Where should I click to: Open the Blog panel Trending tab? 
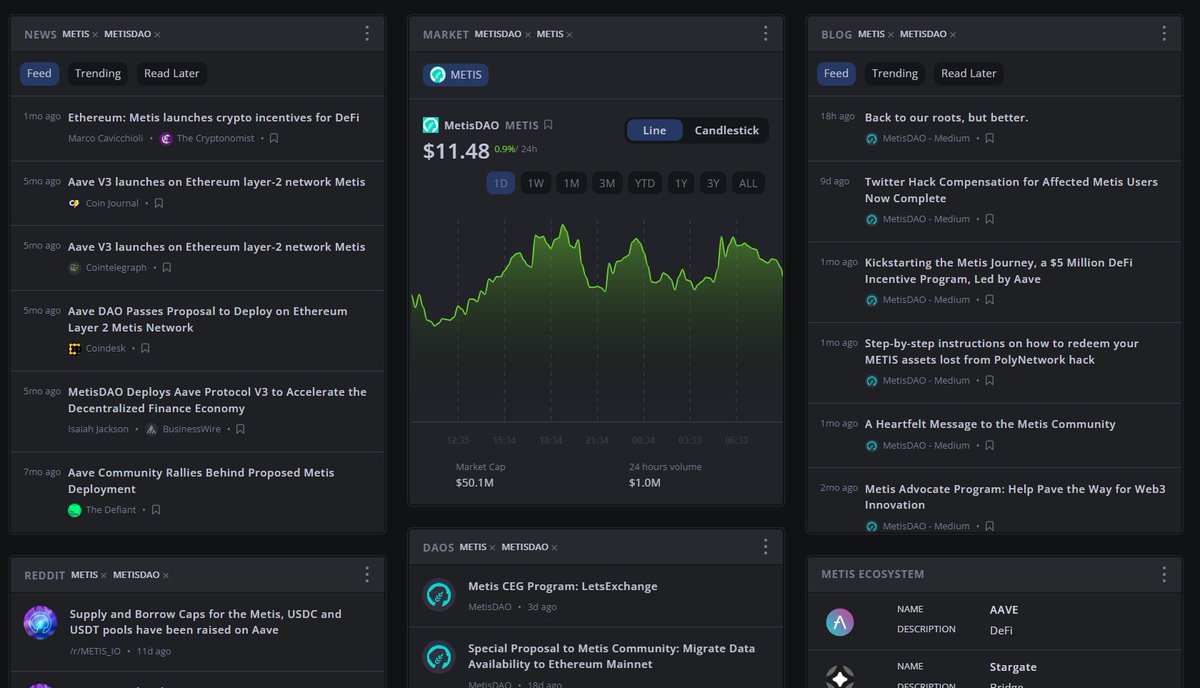[895, 74]
